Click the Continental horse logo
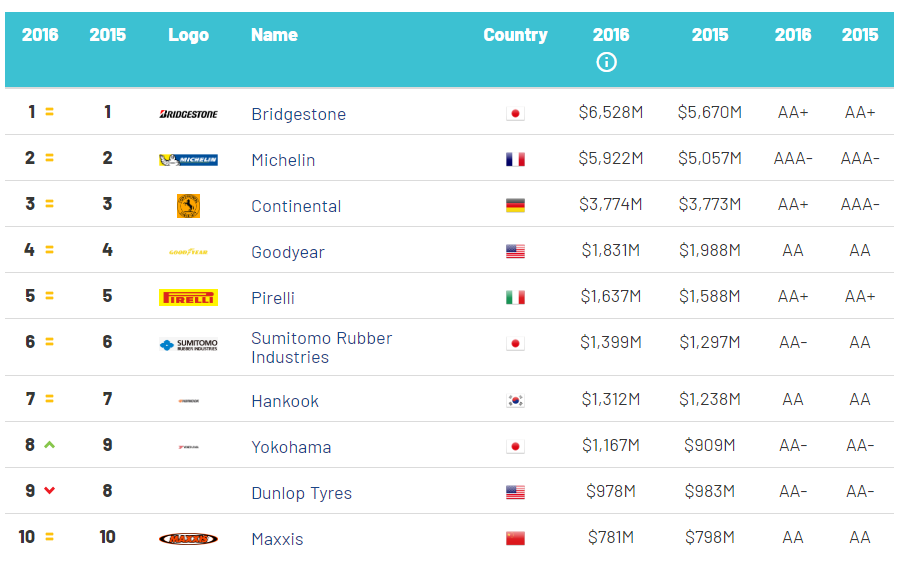Image resolution: width=904 pixels, height=570 pixels. 189,206
